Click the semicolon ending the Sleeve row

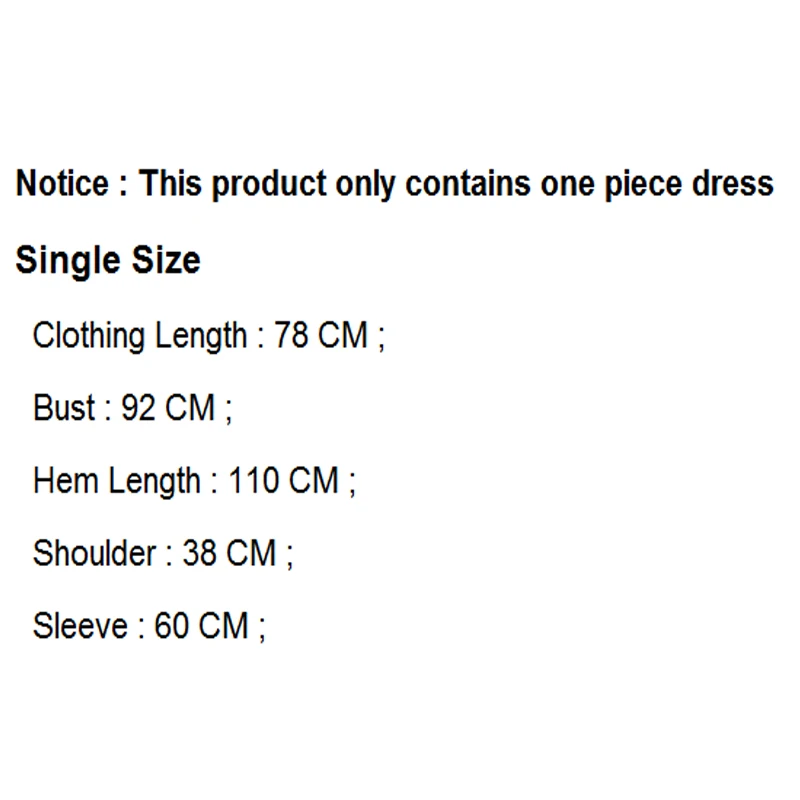tap(262, 630)
